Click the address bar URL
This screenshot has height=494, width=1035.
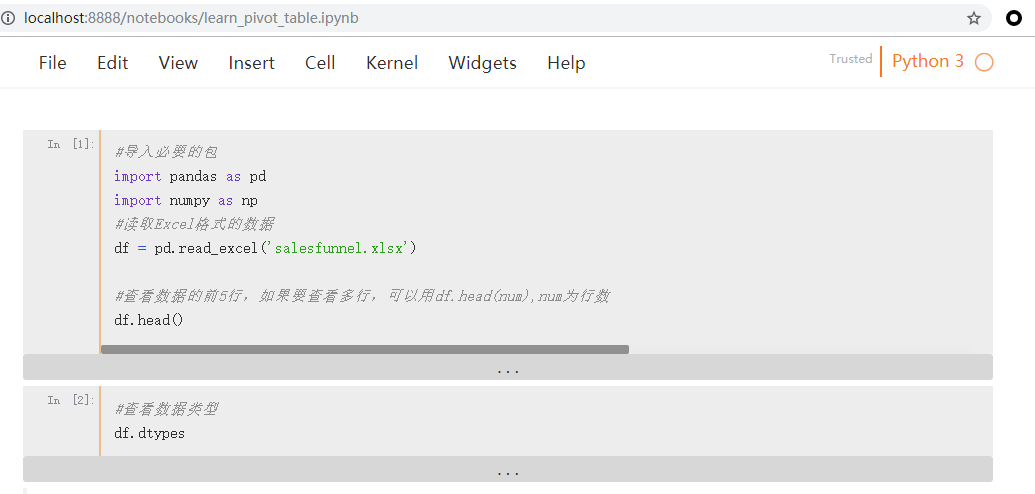(191, 18)
